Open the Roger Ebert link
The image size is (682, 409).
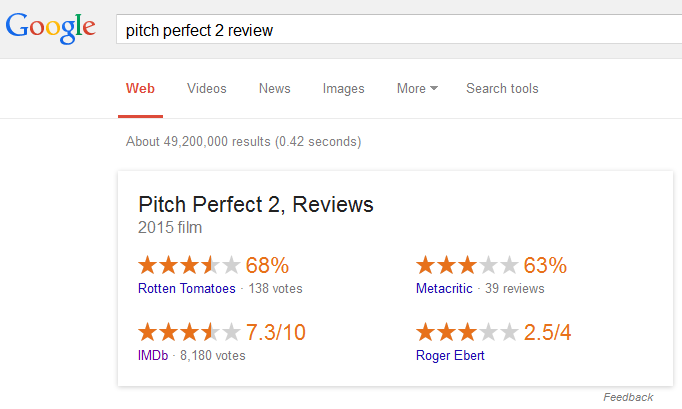[451, 355]
